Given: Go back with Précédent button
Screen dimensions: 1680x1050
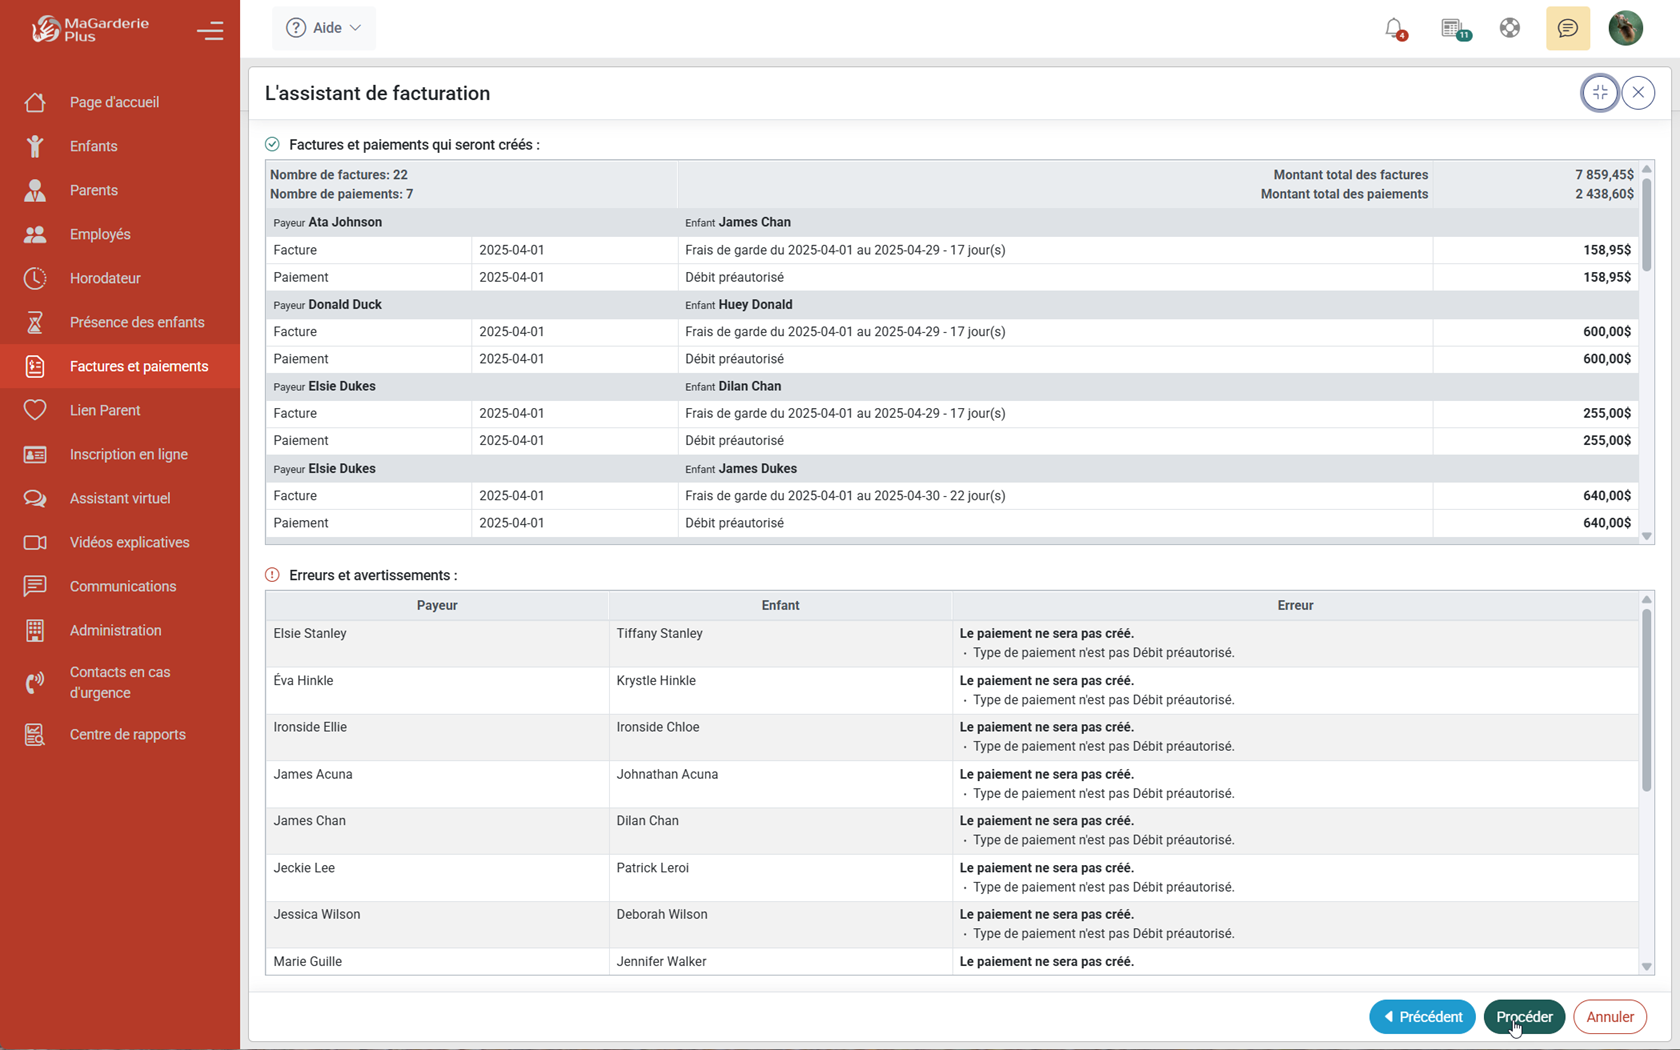Looking at the screenshot, I should [x=1421, y=1017].
